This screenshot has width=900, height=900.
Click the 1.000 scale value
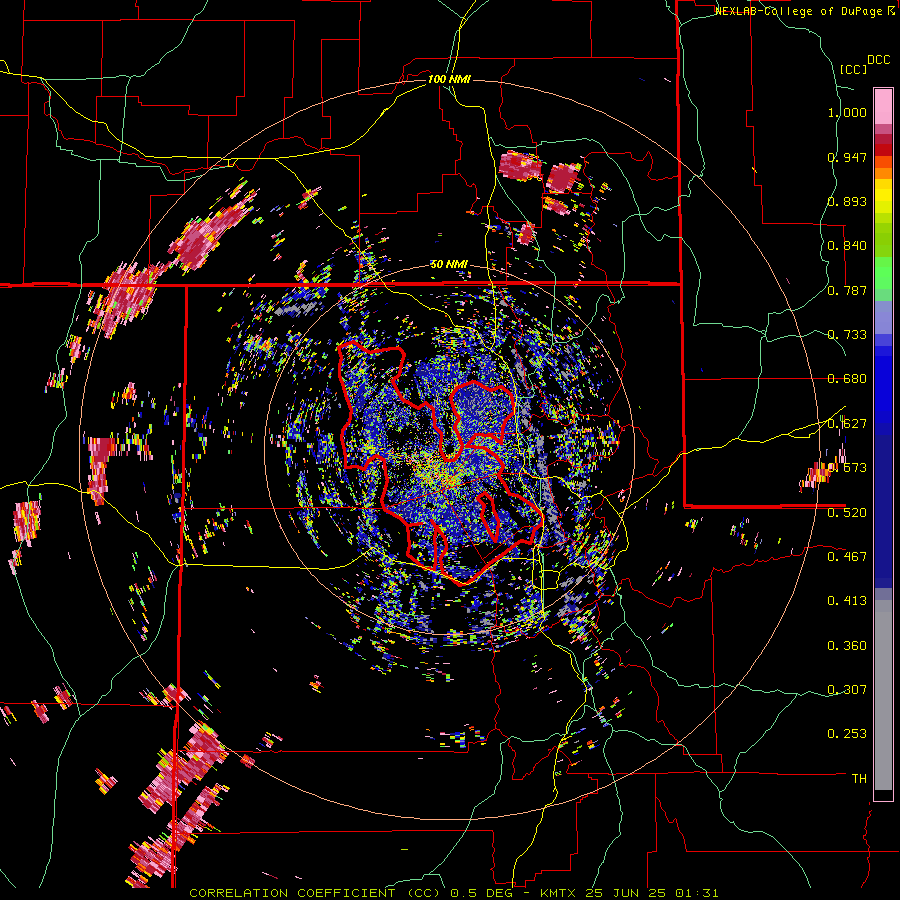[847, 112]
